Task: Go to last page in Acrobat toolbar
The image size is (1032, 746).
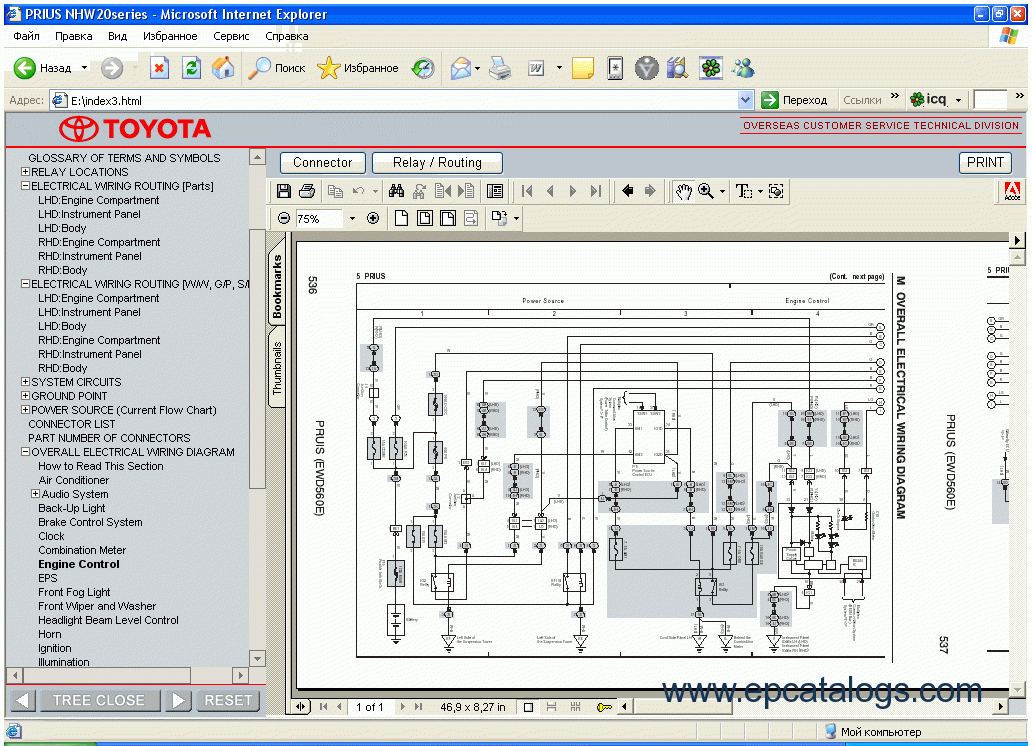Action: [596, 191]
